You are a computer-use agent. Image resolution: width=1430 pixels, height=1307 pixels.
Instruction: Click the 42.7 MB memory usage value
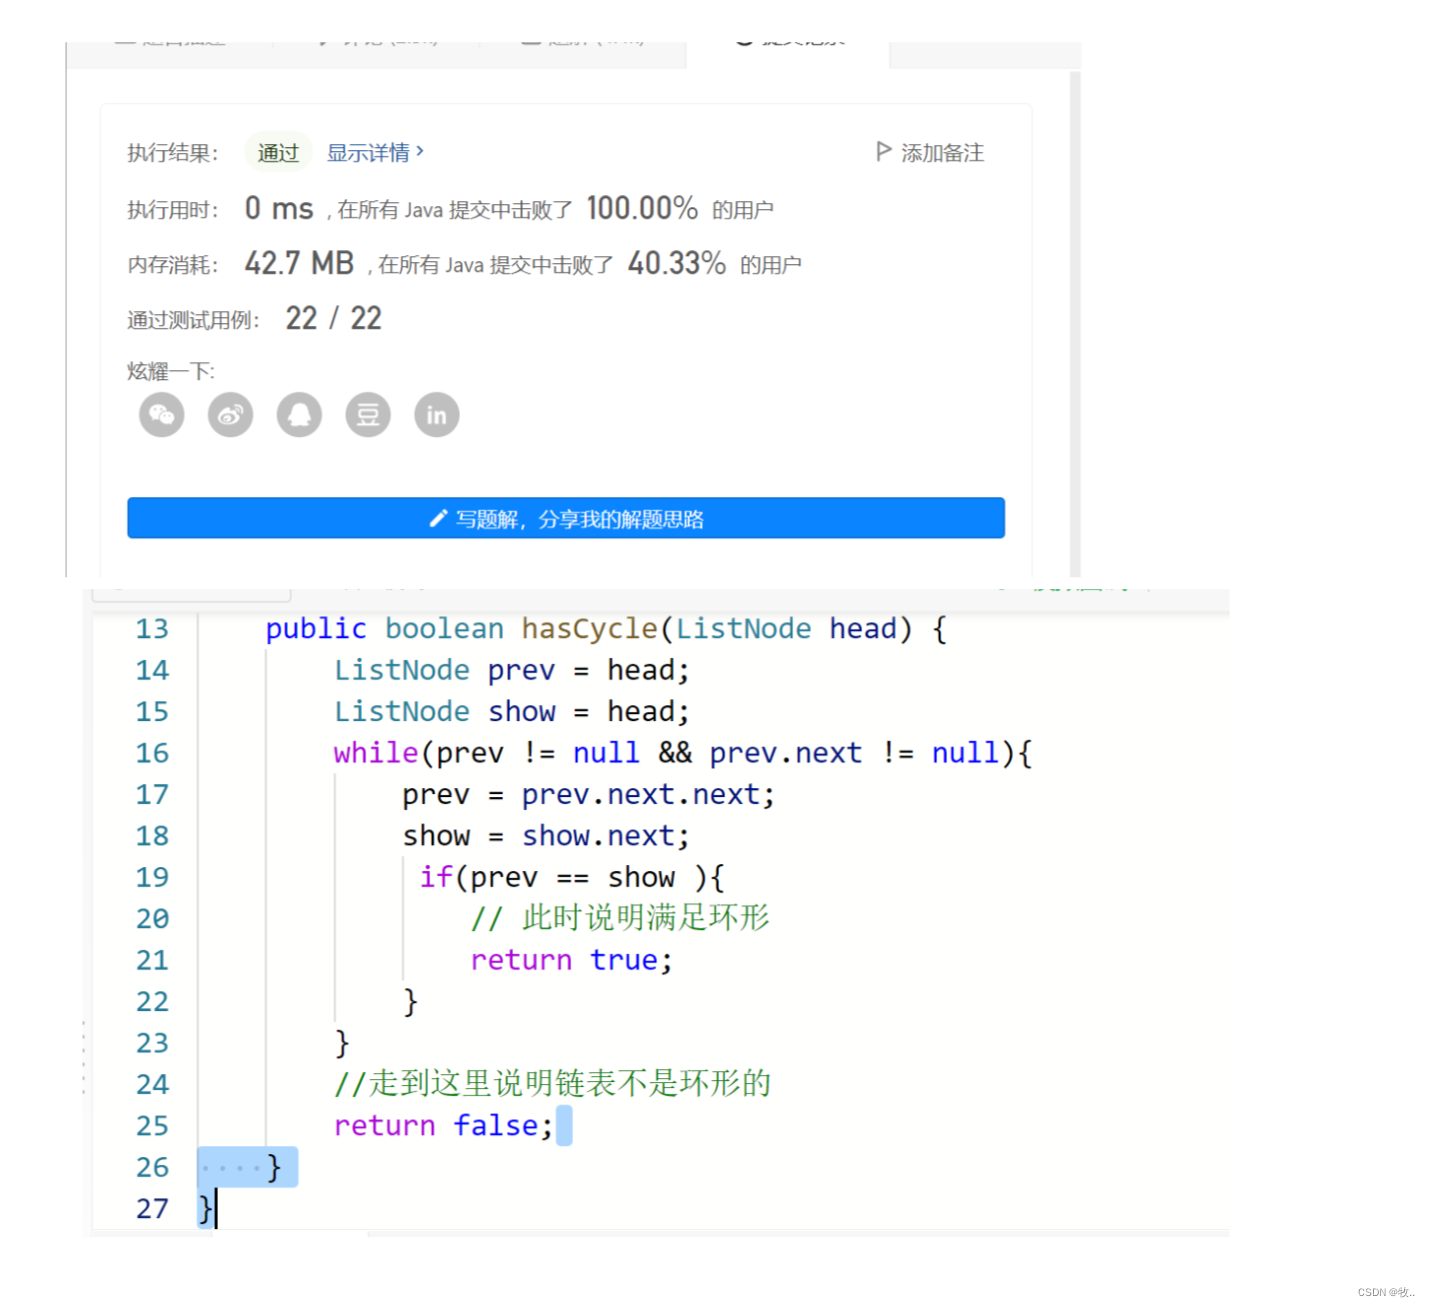click(299, 263)
